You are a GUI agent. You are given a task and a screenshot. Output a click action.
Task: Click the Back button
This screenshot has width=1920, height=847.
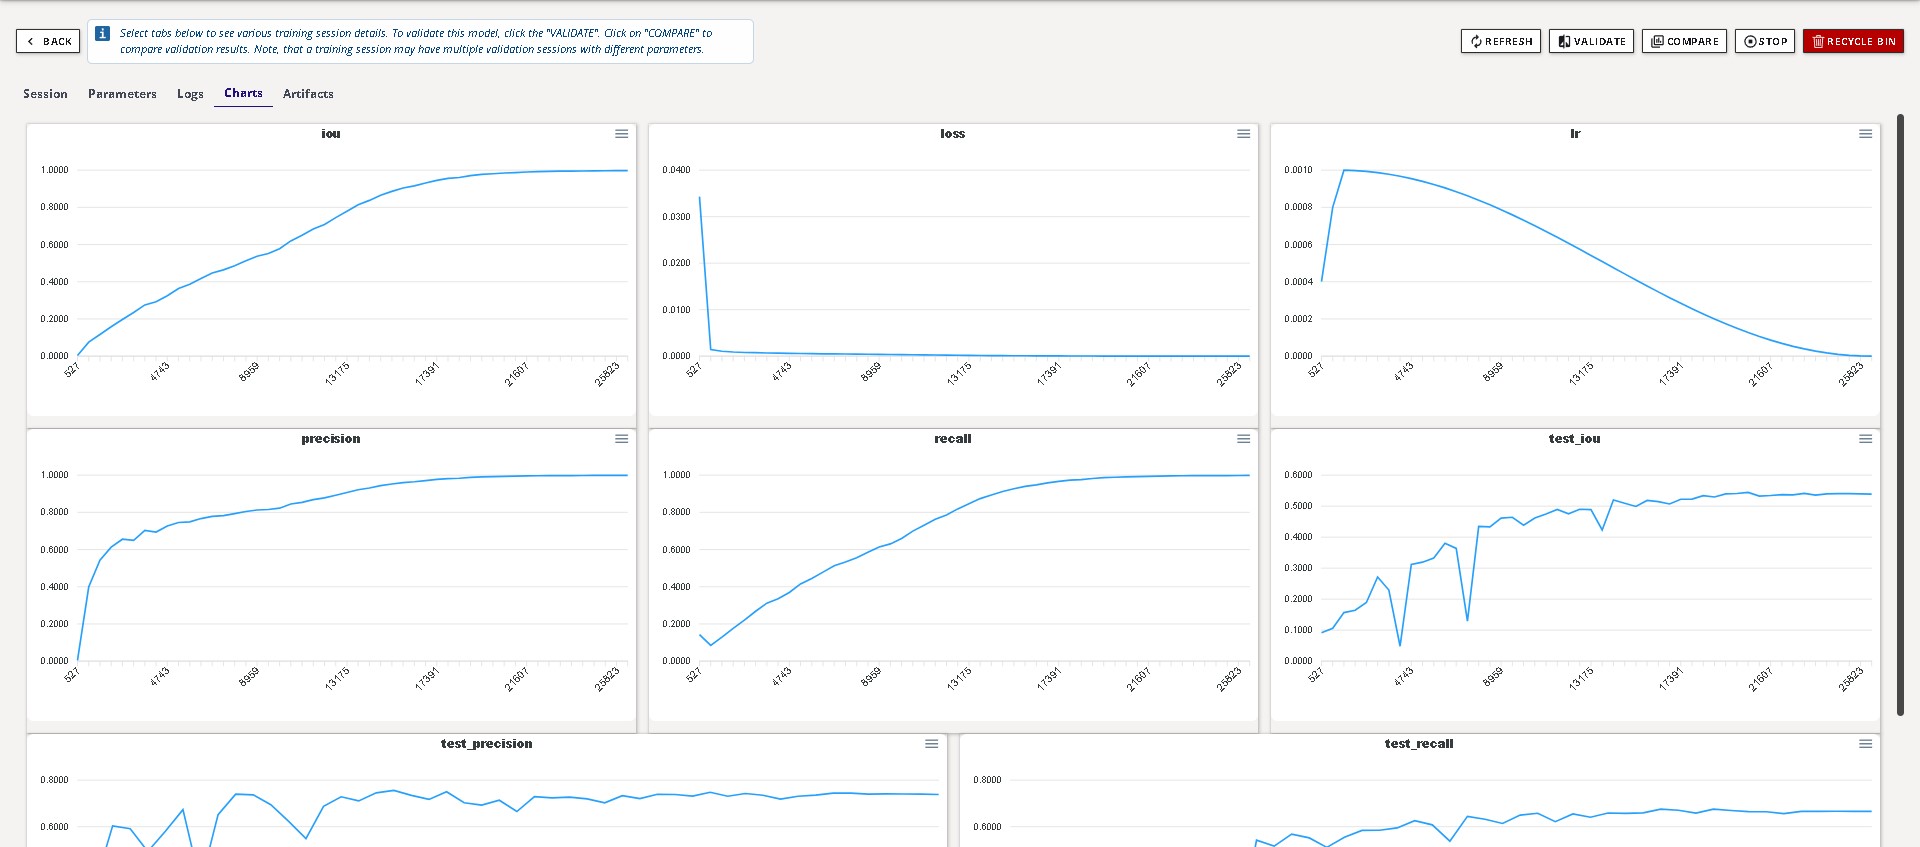[49, 41]
